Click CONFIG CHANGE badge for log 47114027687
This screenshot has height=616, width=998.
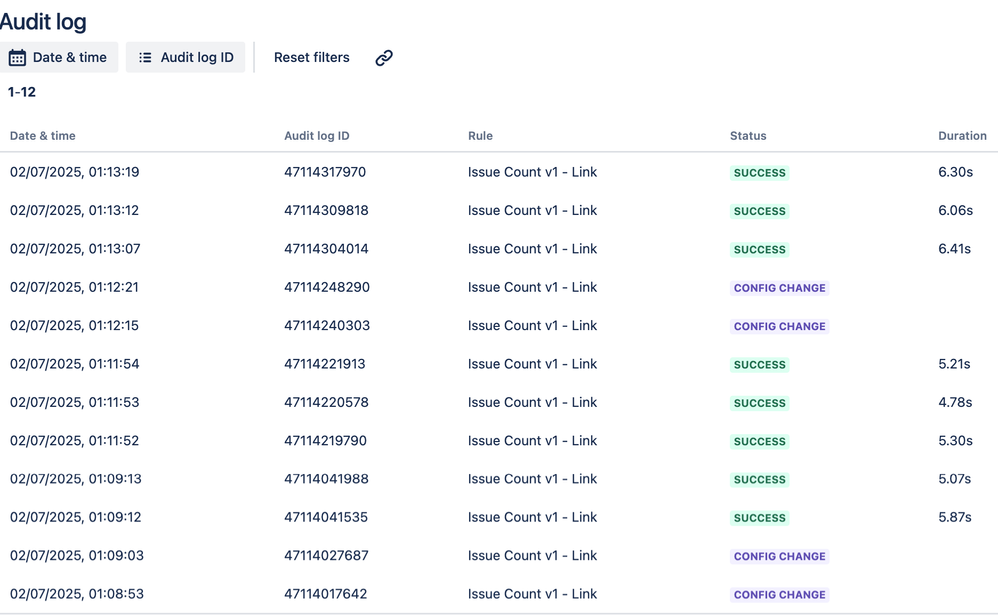click(779, 556)
